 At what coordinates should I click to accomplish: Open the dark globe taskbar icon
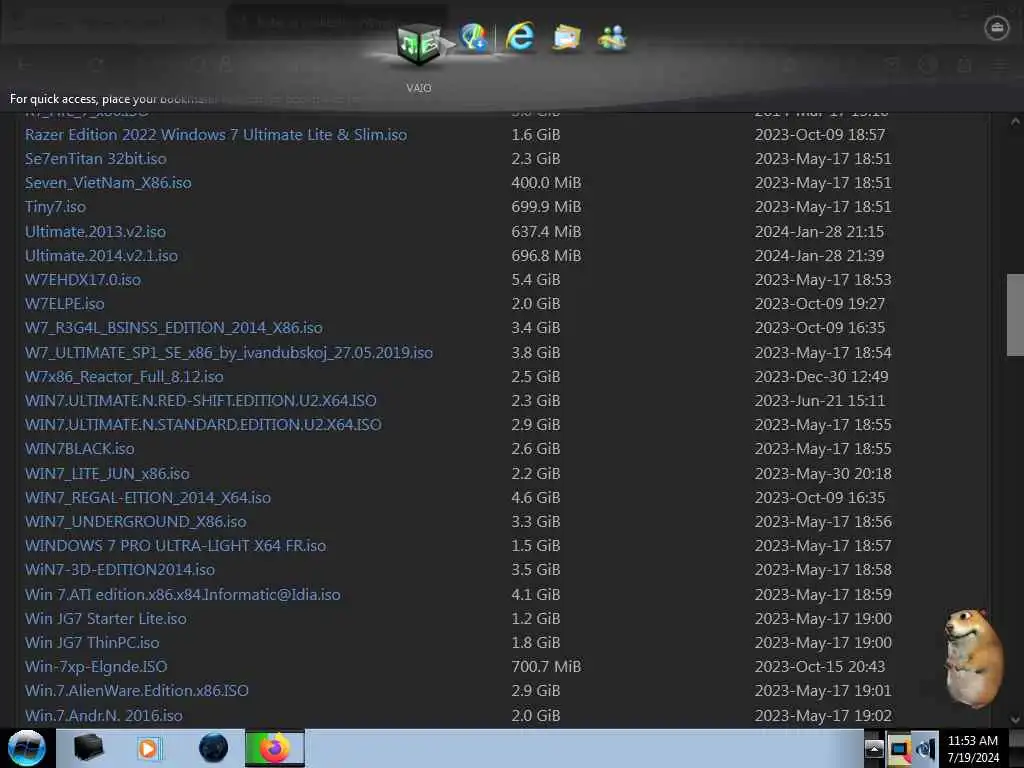point(214,748)
